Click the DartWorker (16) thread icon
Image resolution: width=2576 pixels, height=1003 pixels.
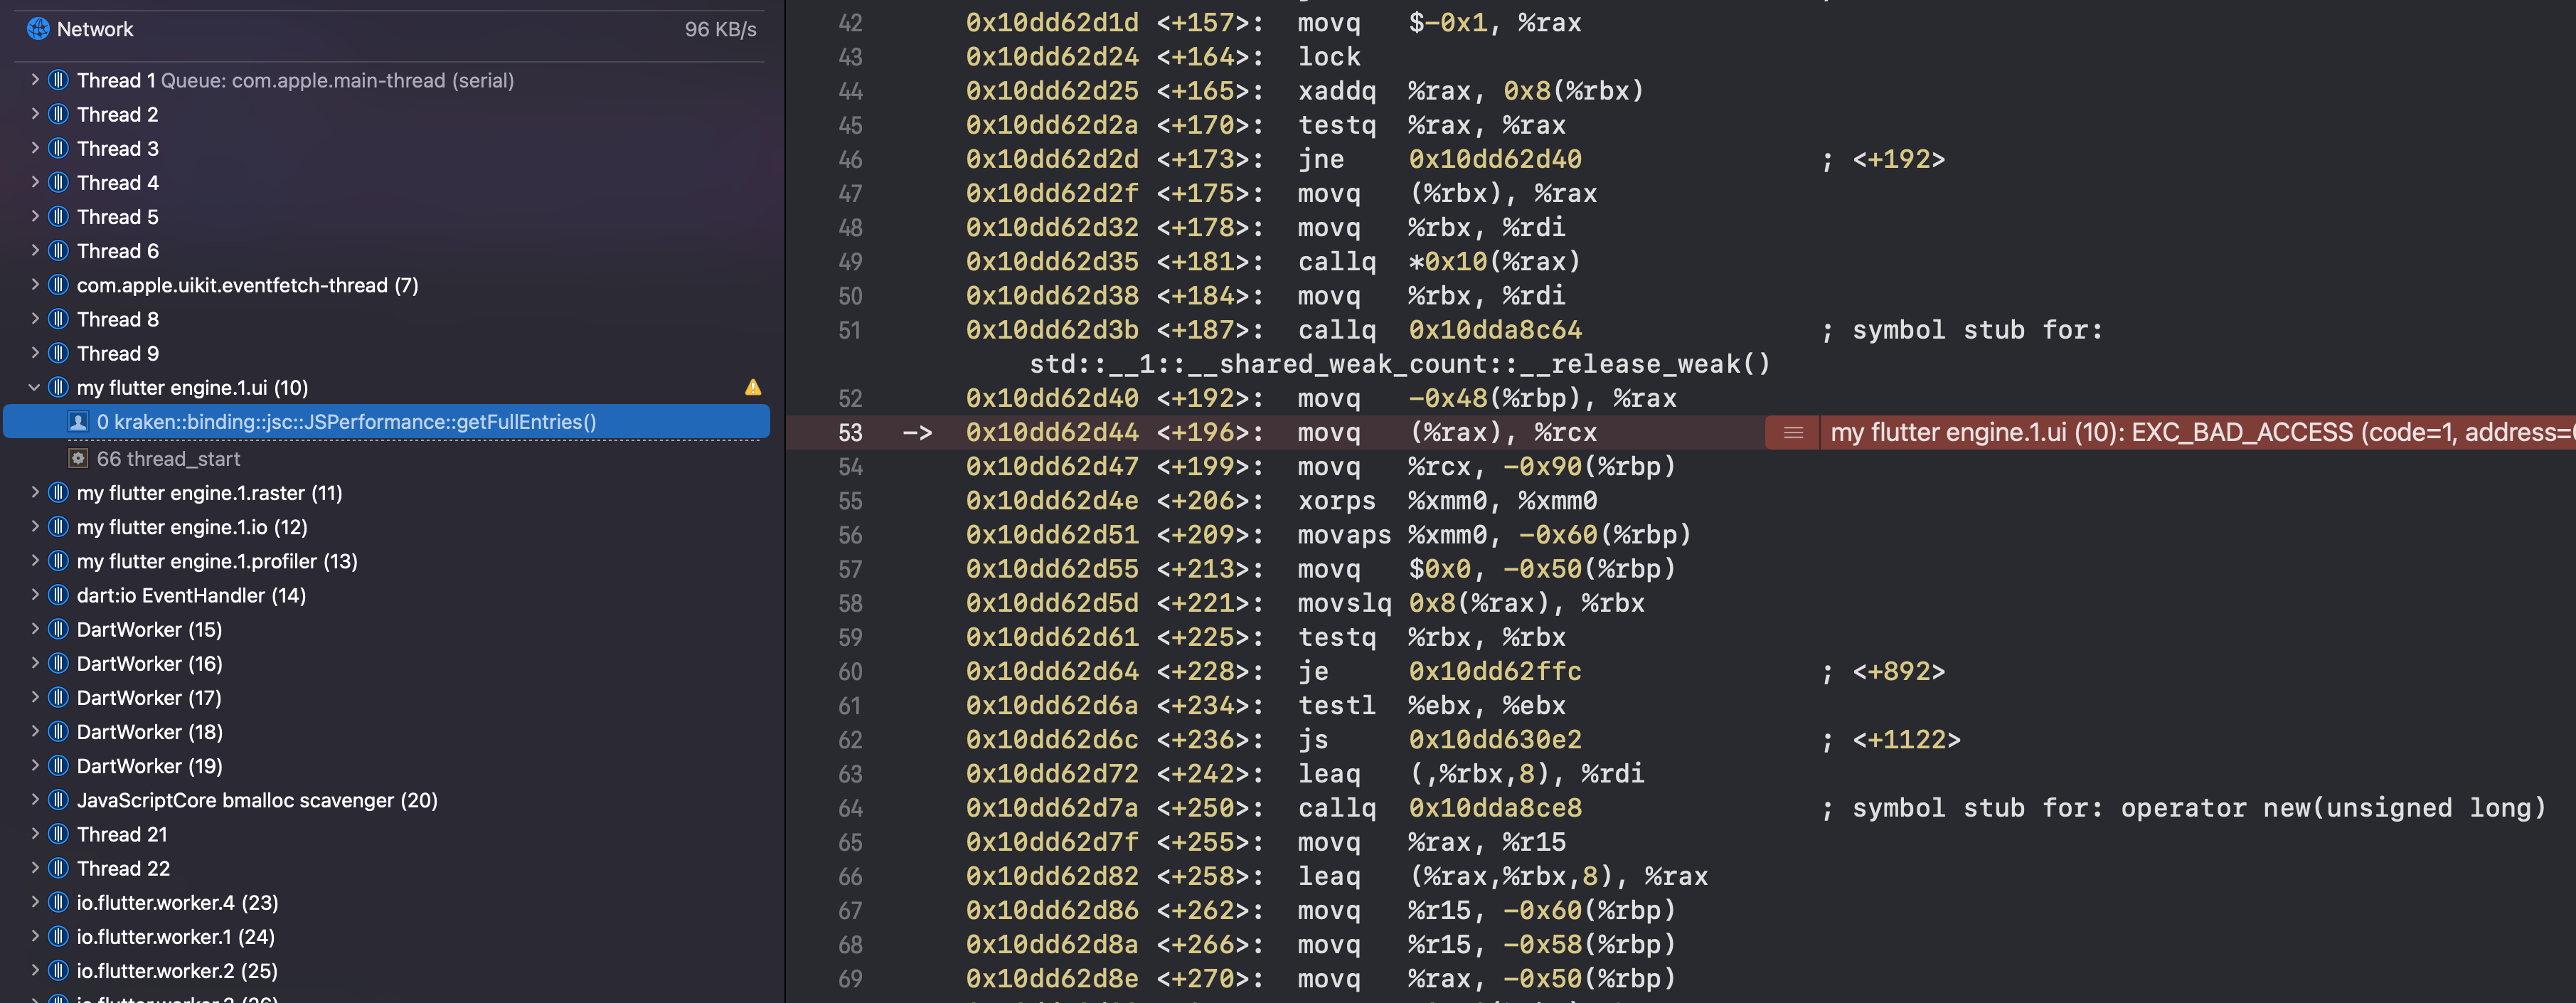click(58, 663)
